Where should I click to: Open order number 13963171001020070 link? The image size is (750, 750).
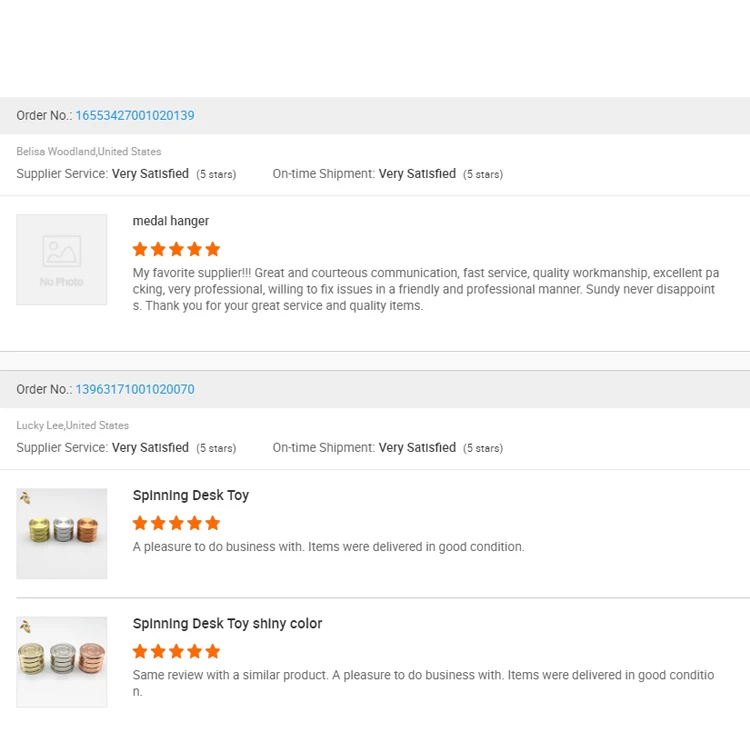tap(135, 390)
